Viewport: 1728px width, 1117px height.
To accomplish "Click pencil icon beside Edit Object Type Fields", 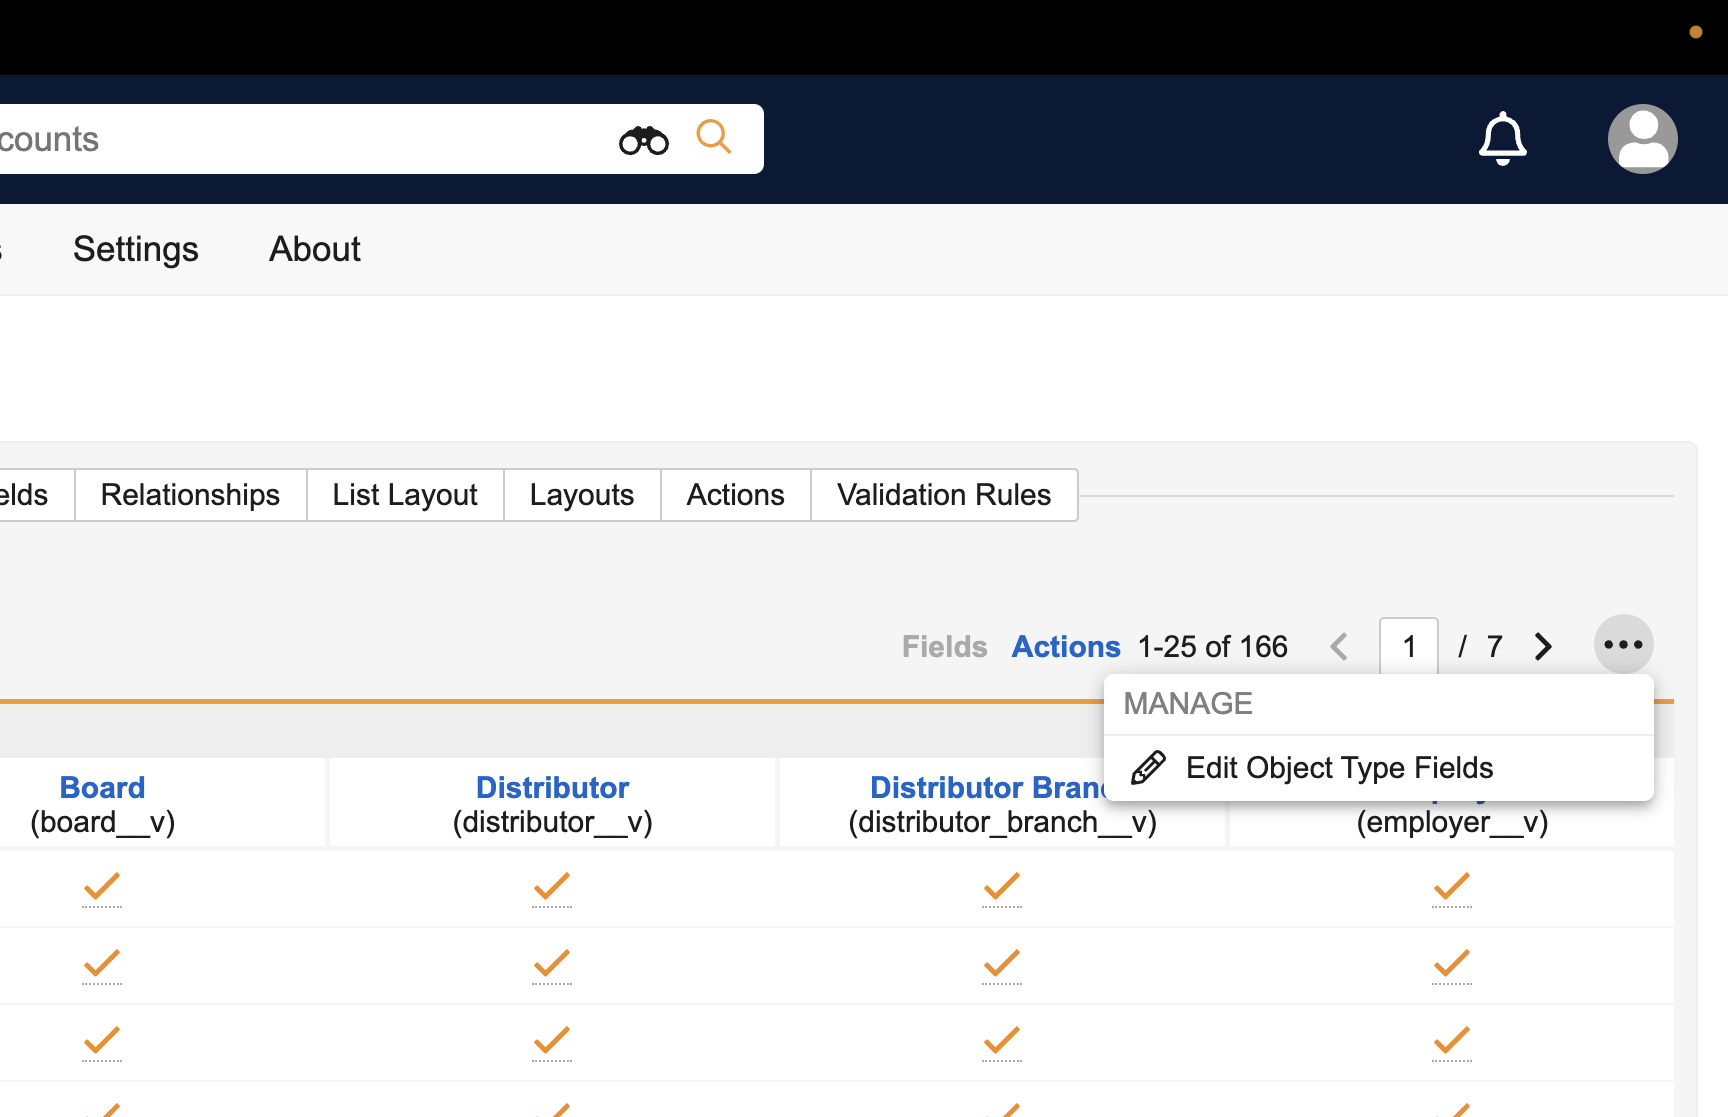I will [x=1147, y=768].
